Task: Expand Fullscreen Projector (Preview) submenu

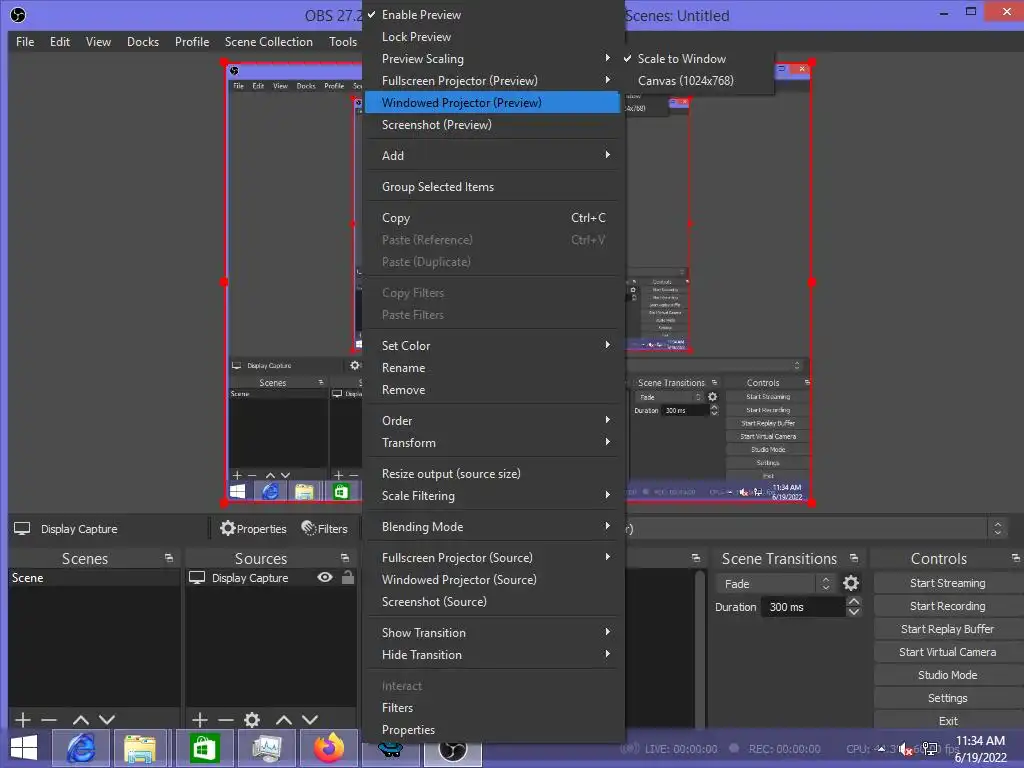Action: pos(491,81)
